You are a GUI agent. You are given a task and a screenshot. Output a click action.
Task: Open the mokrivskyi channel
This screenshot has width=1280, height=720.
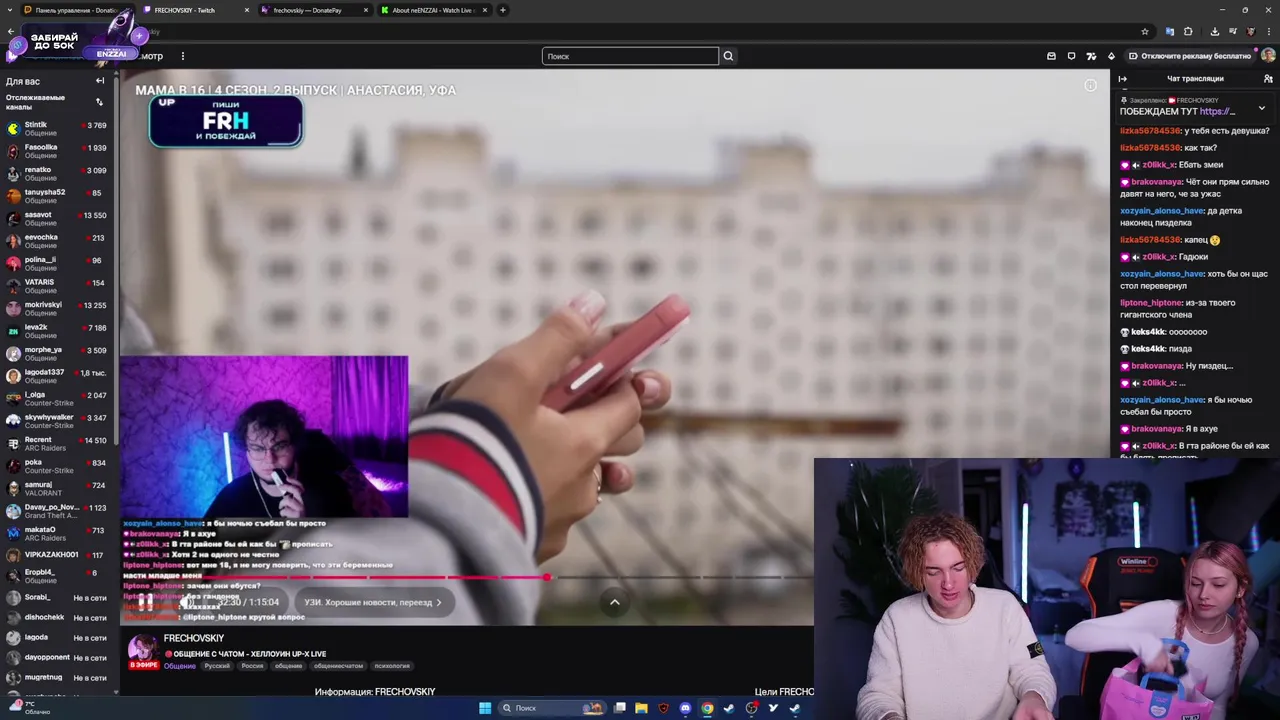pyautogui.click(x=59, y=309)
